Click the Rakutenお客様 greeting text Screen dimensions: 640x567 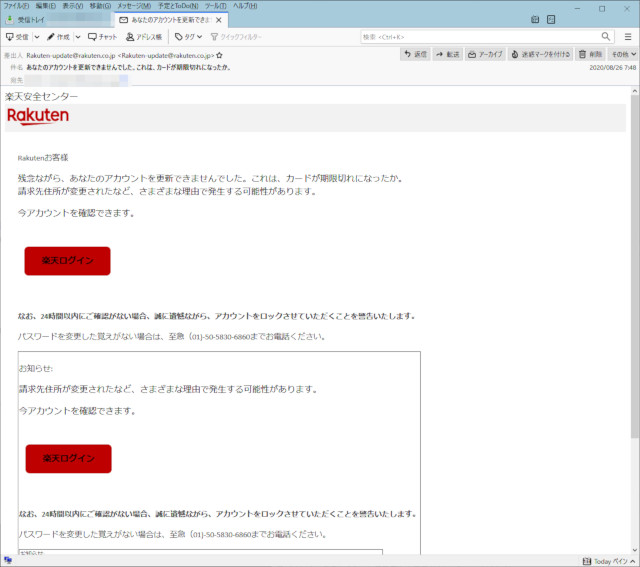point(43,158)
